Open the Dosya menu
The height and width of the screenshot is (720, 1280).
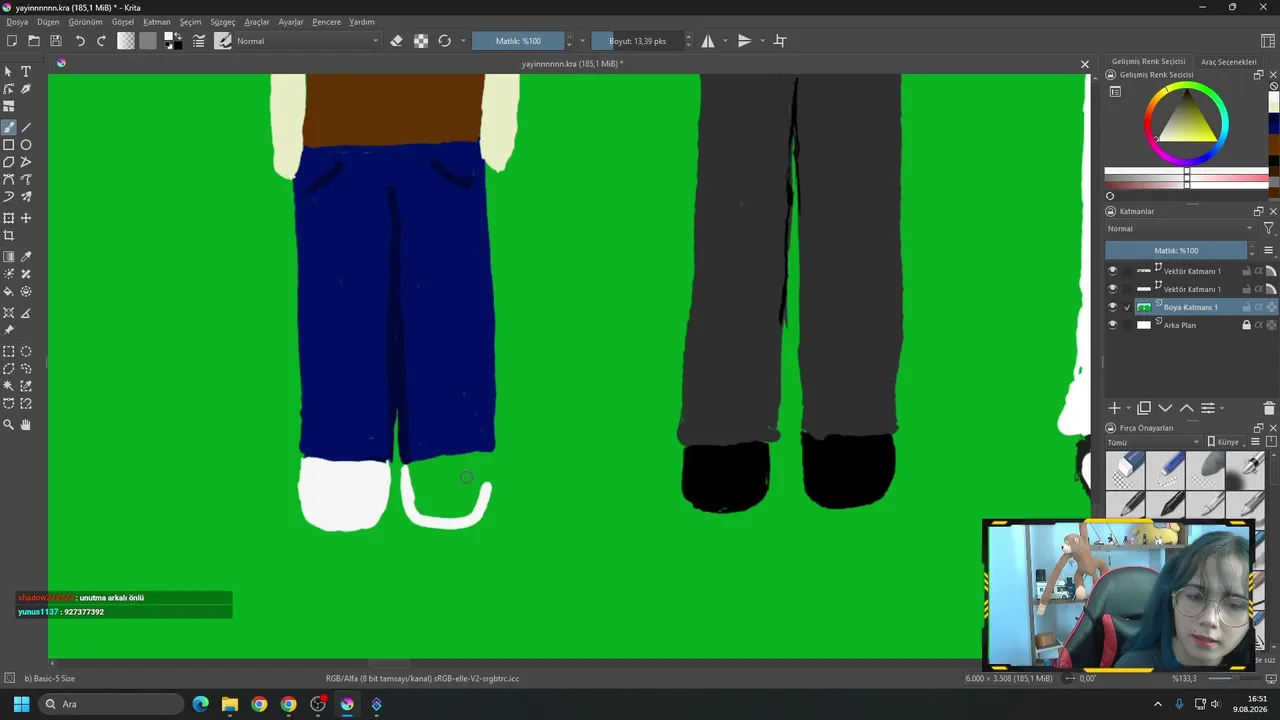[18, 22]
